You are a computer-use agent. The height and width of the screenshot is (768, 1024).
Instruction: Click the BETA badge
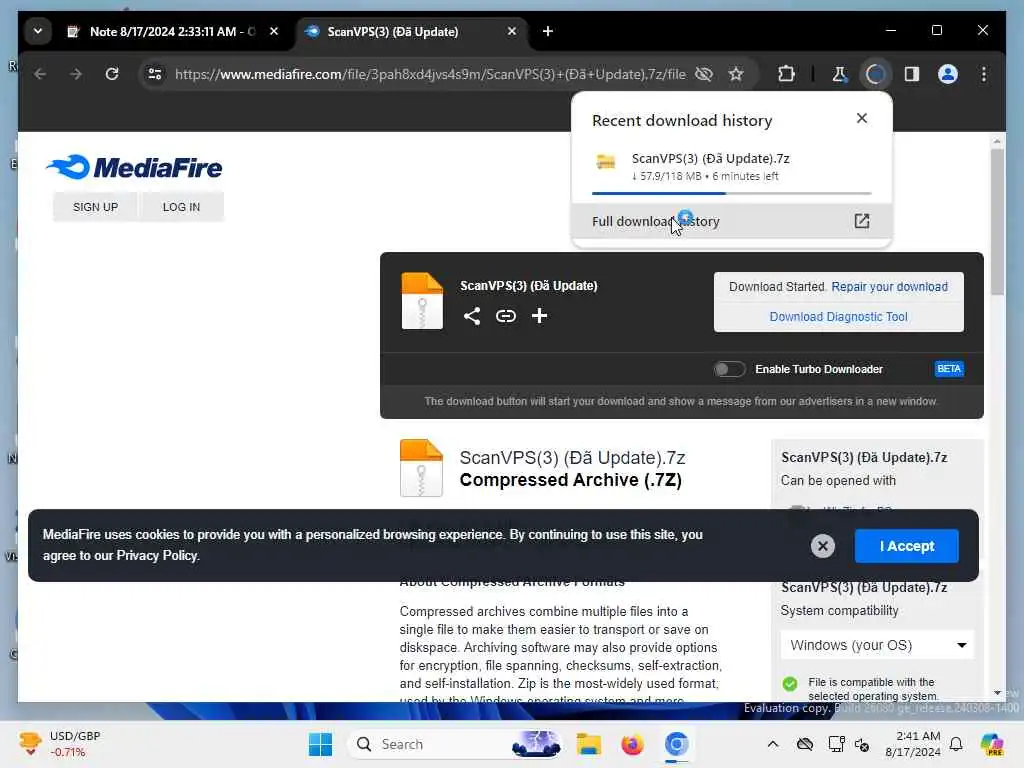tap(949, 369)
